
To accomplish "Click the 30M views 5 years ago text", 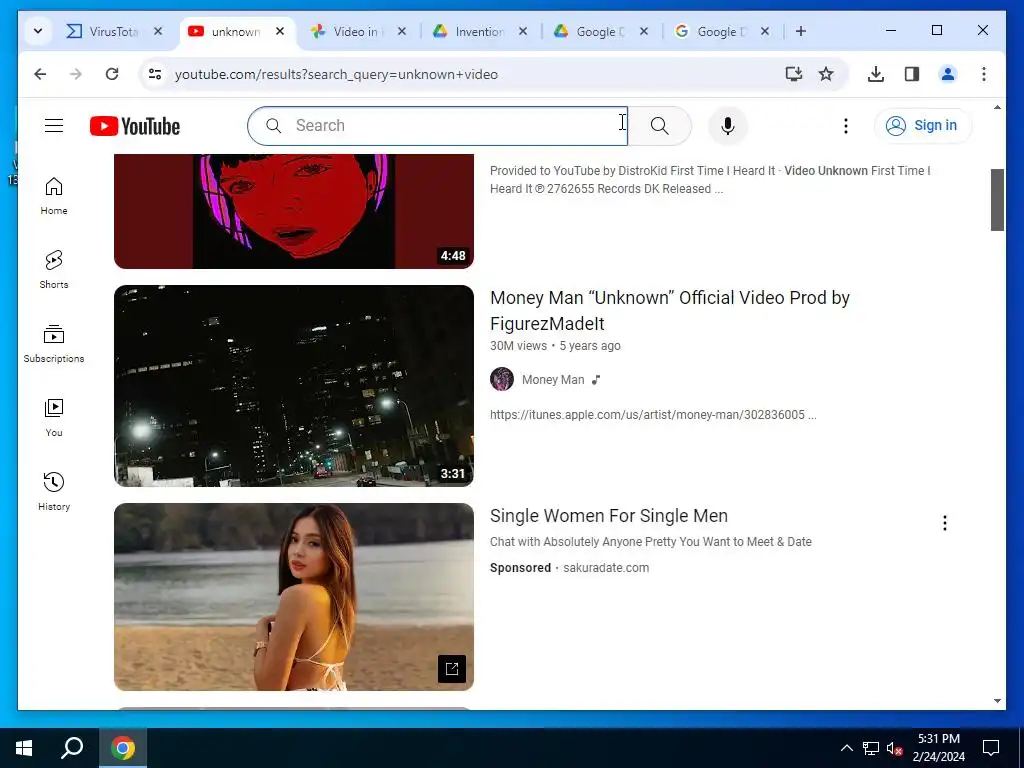I will (555, 345).
